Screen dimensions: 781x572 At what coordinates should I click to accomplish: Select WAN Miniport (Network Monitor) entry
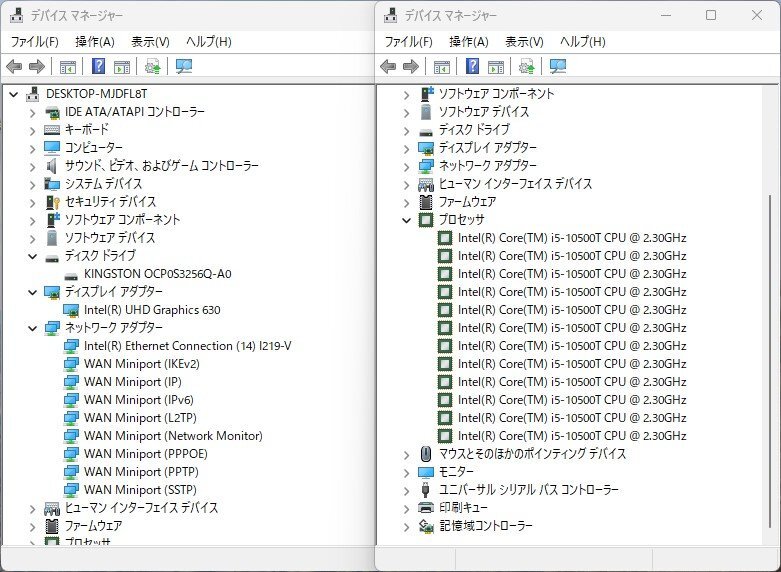pyautogui.click(x=173, y=435)
